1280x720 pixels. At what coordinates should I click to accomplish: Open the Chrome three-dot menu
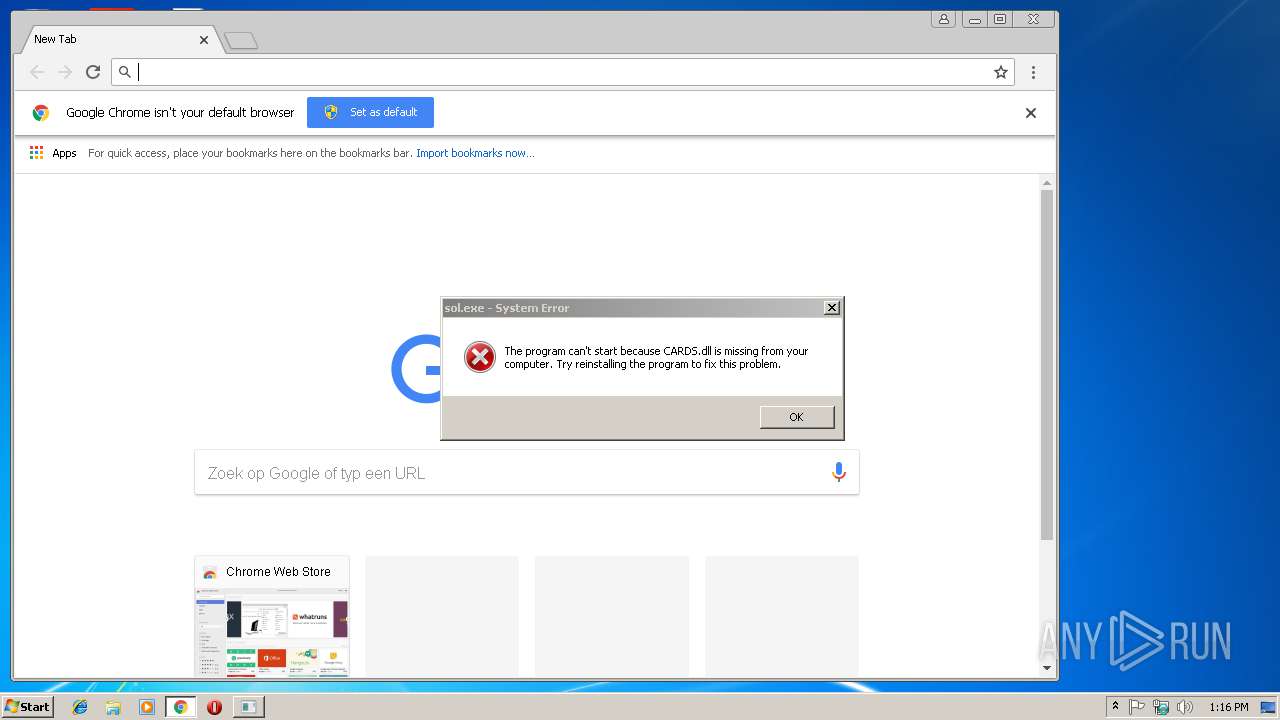tap(1033, 72)
